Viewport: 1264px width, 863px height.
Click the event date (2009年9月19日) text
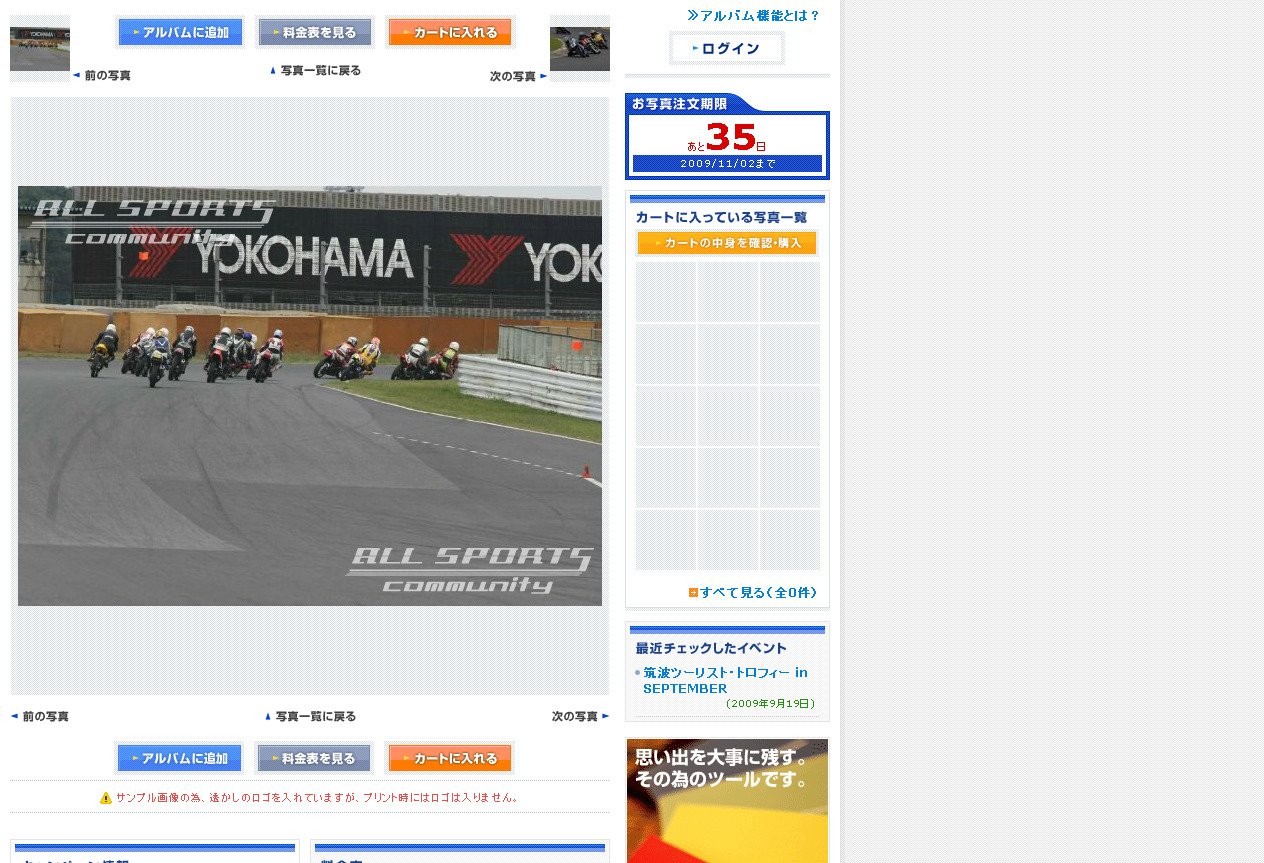pos(770,703)
